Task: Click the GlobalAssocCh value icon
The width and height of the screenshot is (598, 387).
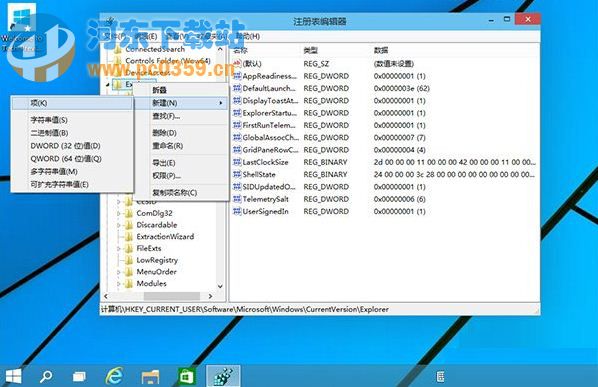Action: point(237,137)
